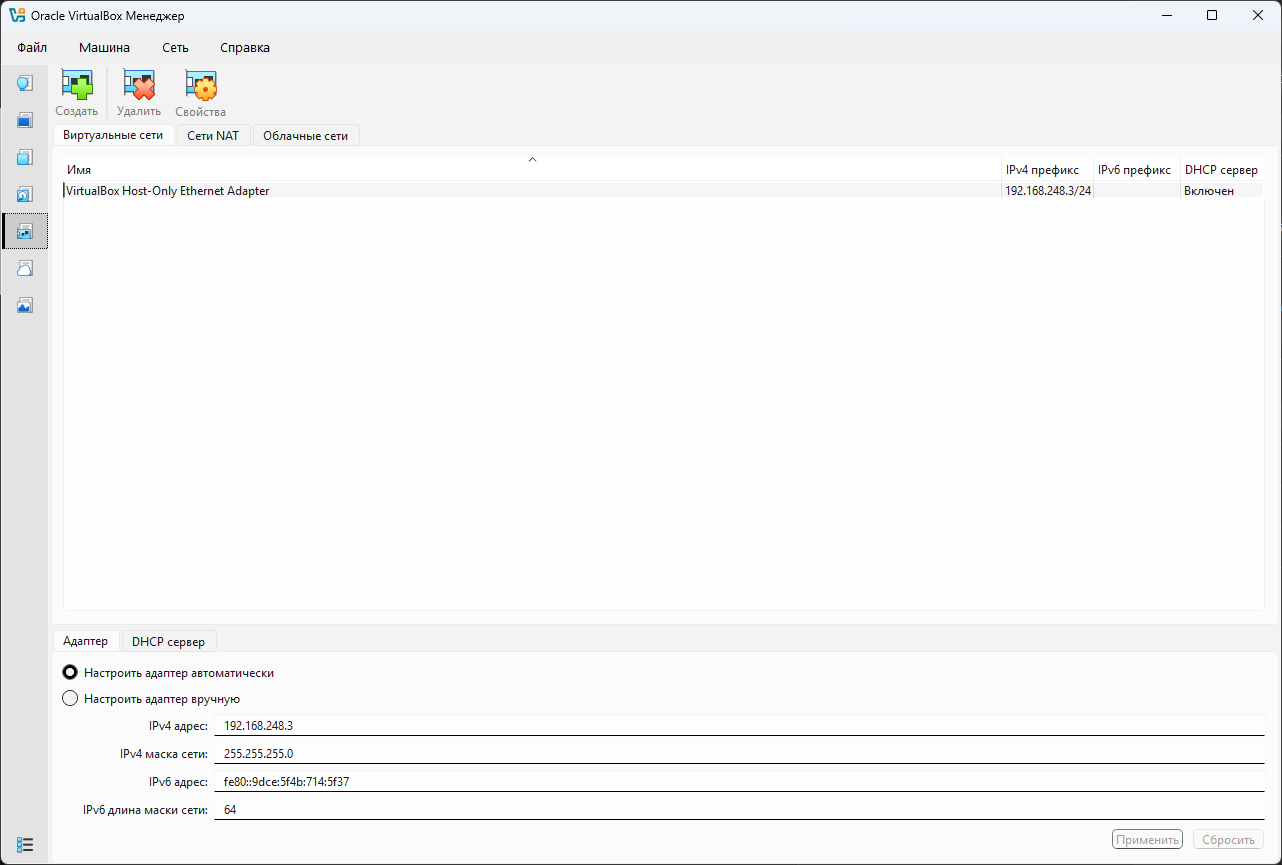Switch to the Облачные сети tab
Viewport: 1282px width, 865px height.
[x=305, y=135]
